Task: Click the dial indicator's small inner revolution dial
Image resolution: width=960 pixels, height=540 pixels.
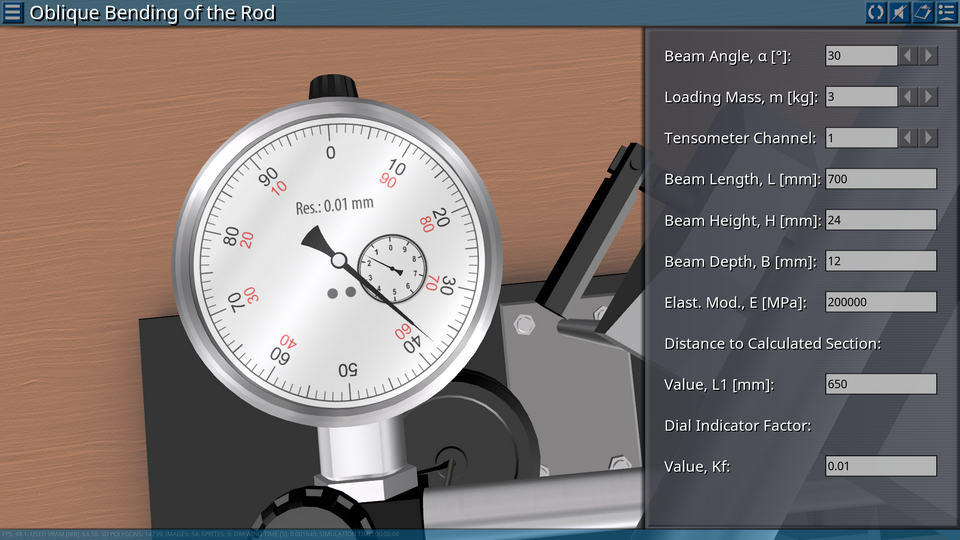Action: tap(392, 269)
